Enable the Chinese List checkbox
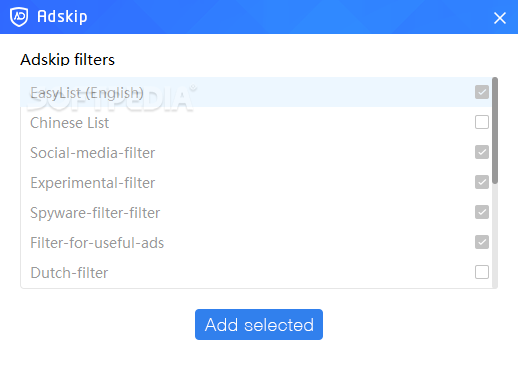This screenshot has width=518, height=371. 482,122
